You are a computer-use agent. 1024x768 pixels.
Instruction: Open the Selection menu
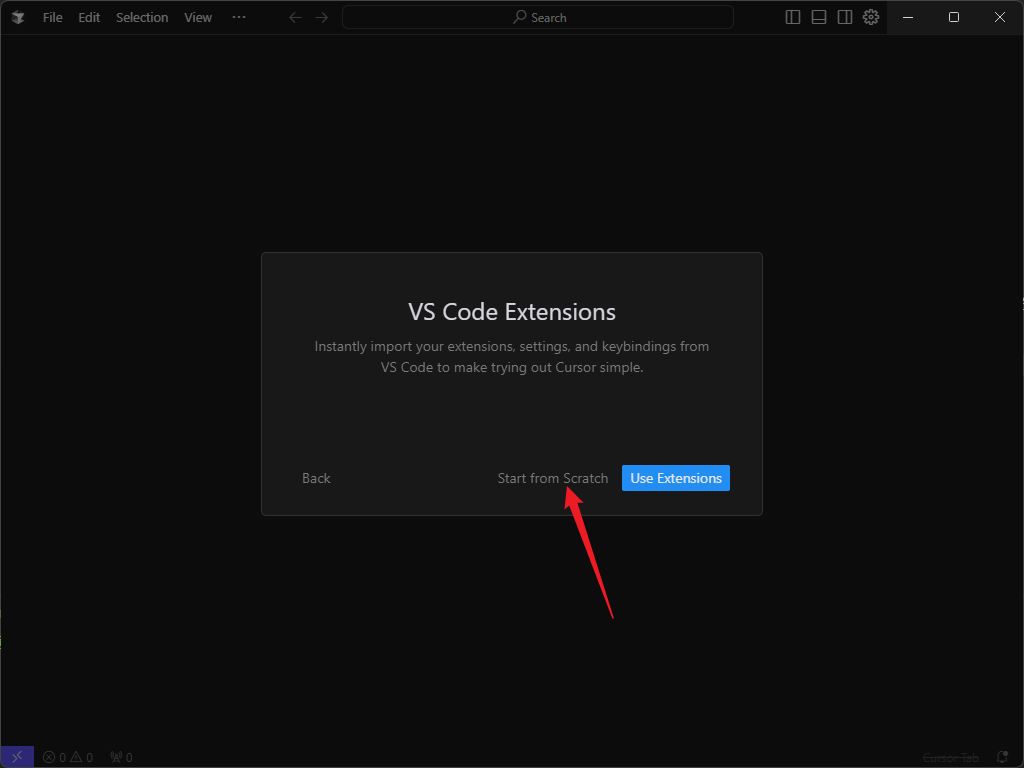(x=142, y=18)
